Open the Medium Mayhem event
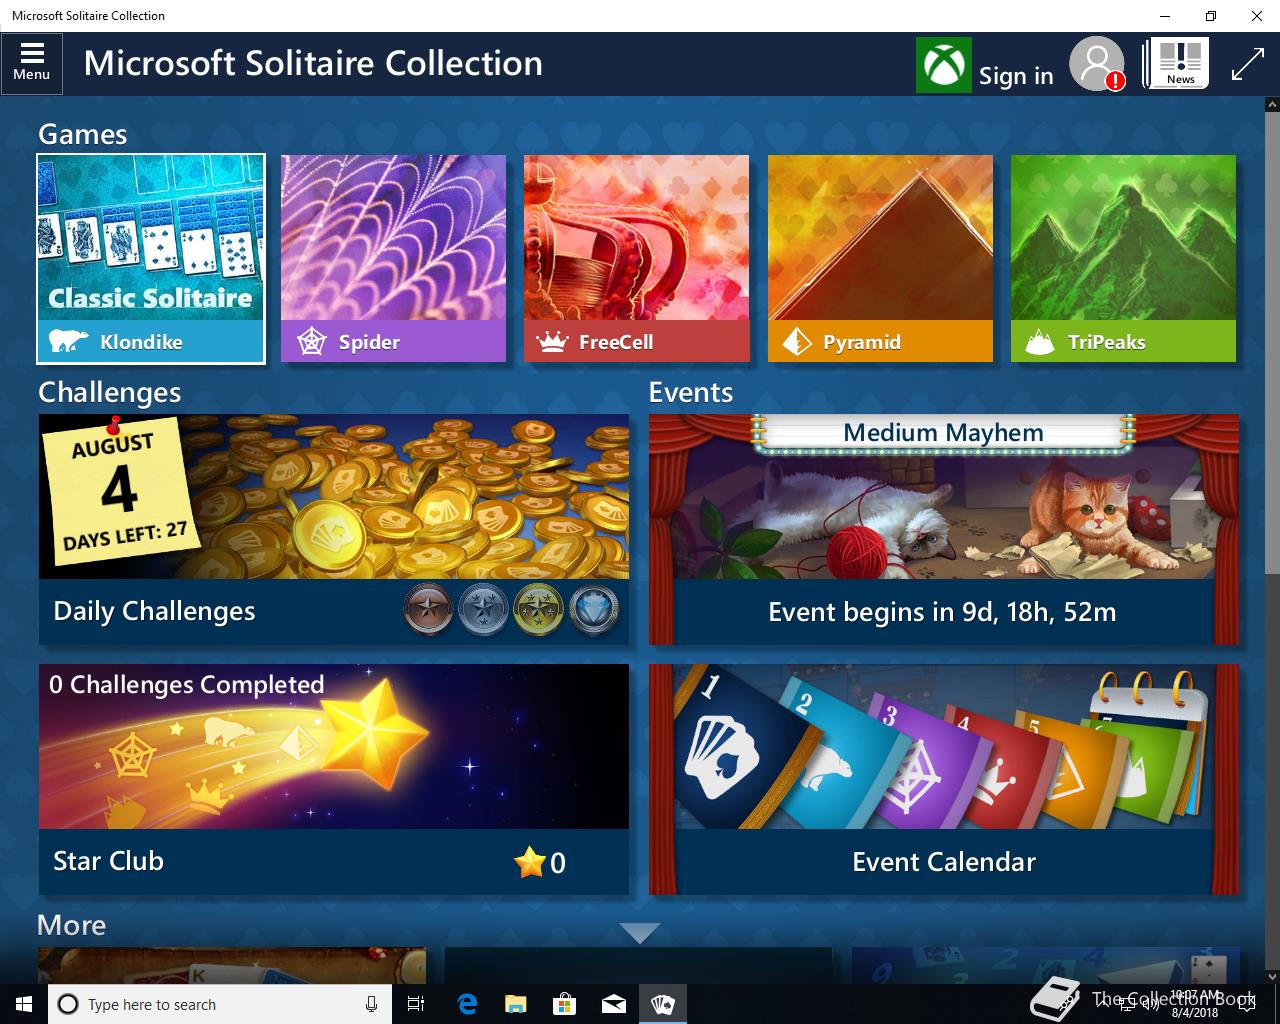The image size is (1280, 1024). point(944,529)
